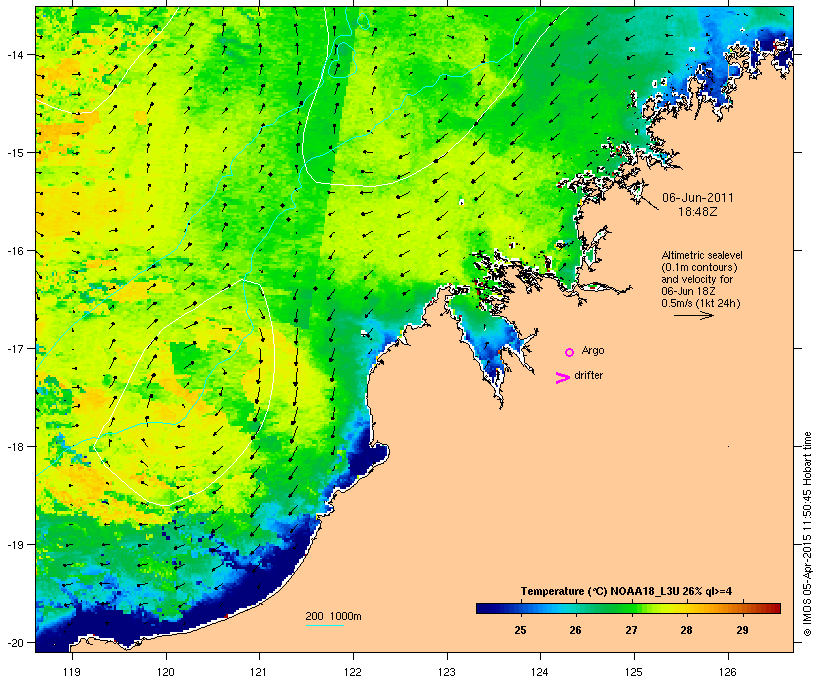Click the 'drifter' legend label
Screen dimensions: 820x680
(588, 375)
